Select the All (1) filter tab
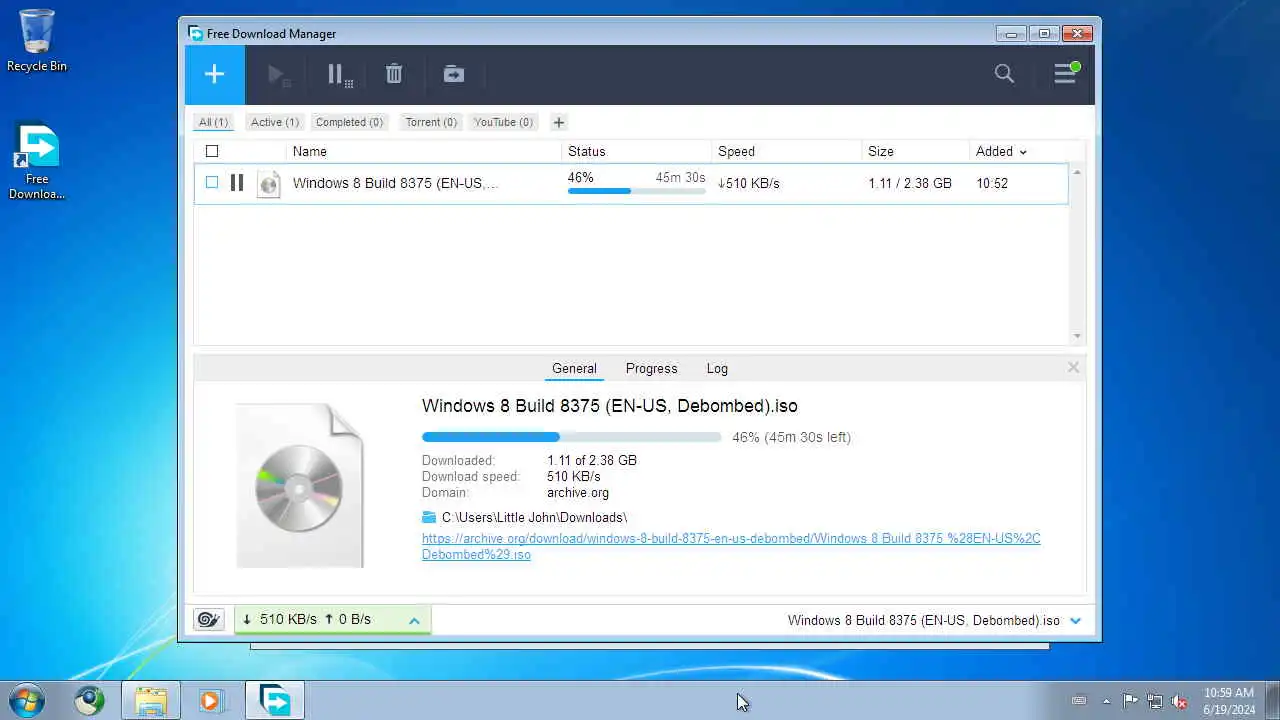 click(213, 122)
